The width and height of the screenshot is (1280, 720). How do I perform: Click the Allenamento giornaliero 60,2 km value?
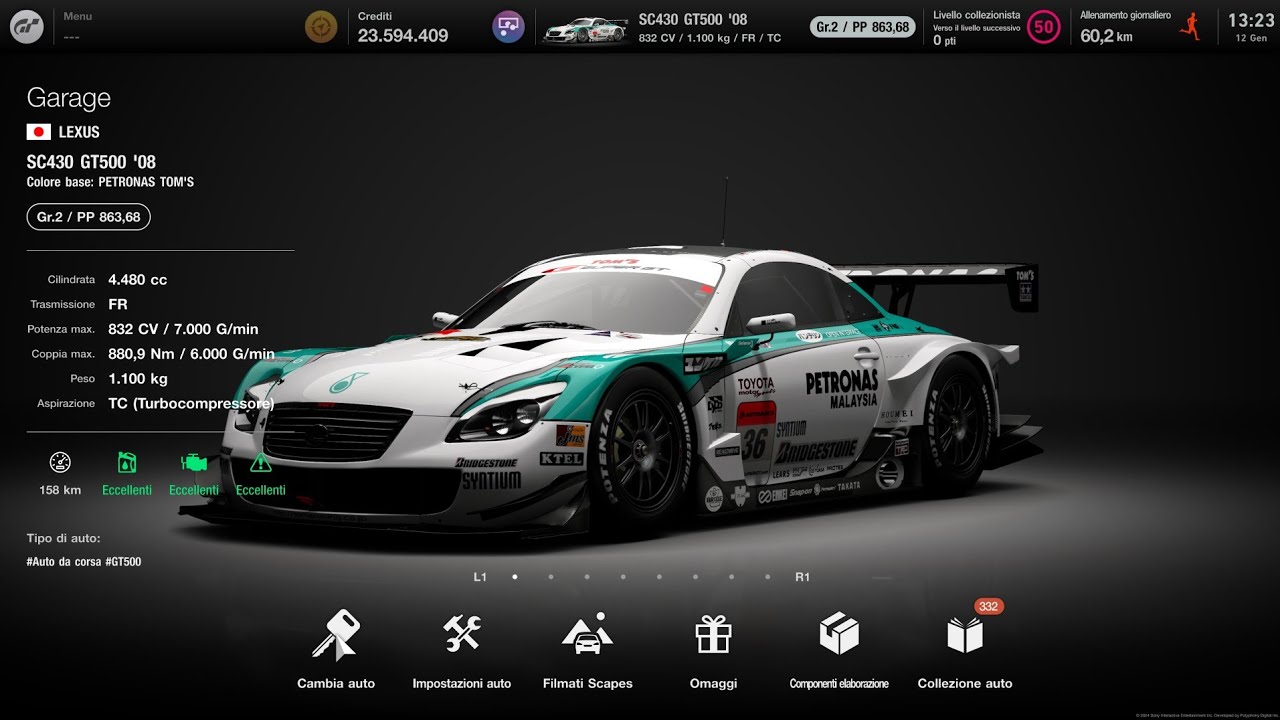tap(1106, 36)
